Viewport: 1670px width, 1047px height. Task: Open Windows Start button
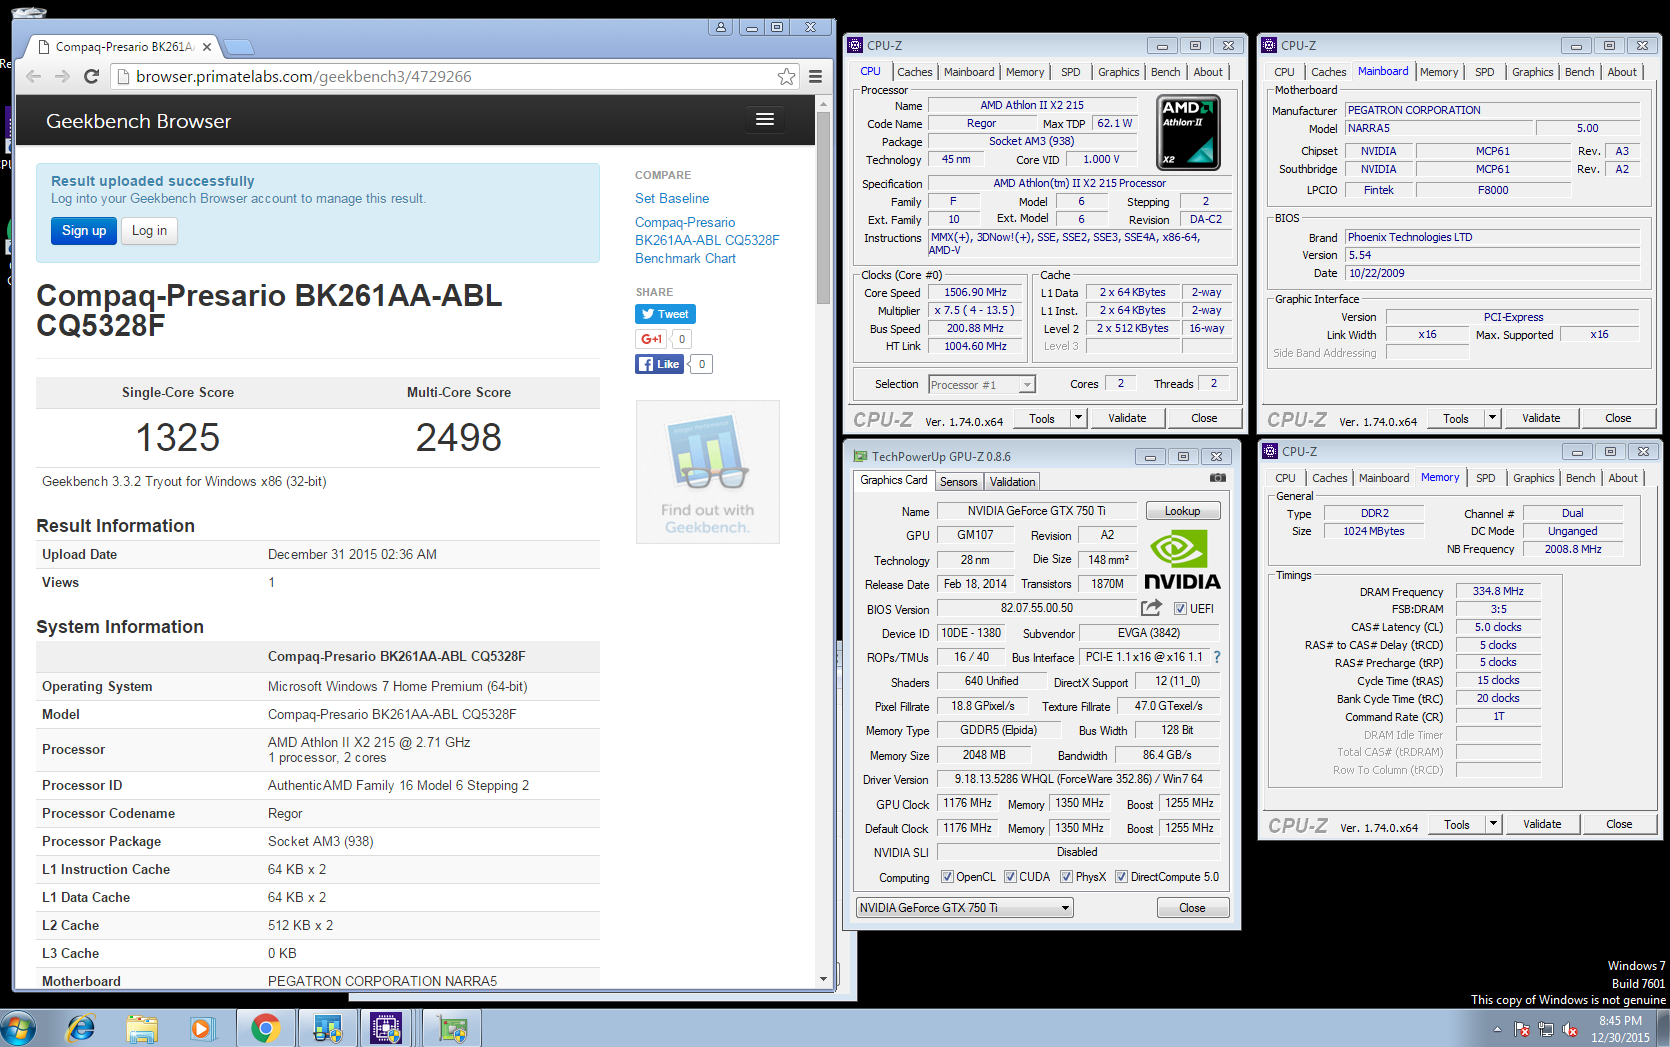[x=17, y=1028]
